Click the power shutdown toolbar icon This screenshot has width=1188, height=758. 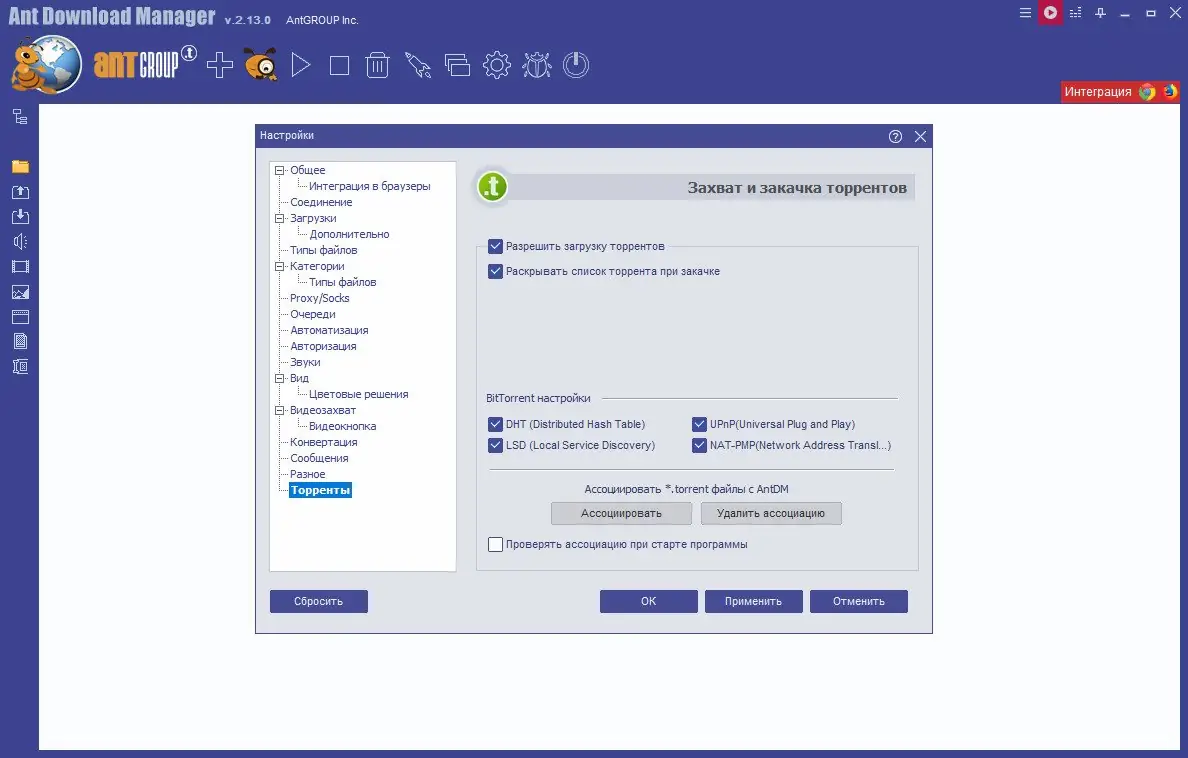pyautogui.click(x=576, y=65)
